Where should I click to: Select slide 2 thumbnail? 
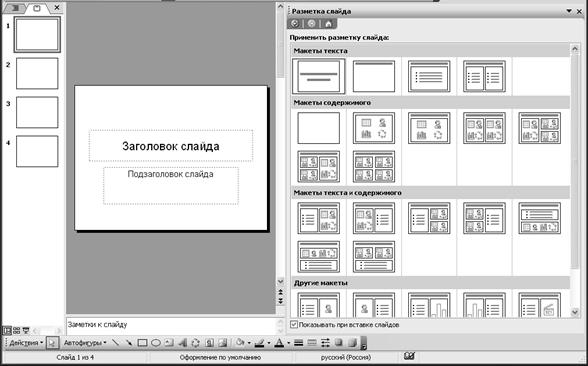[37, 73]
